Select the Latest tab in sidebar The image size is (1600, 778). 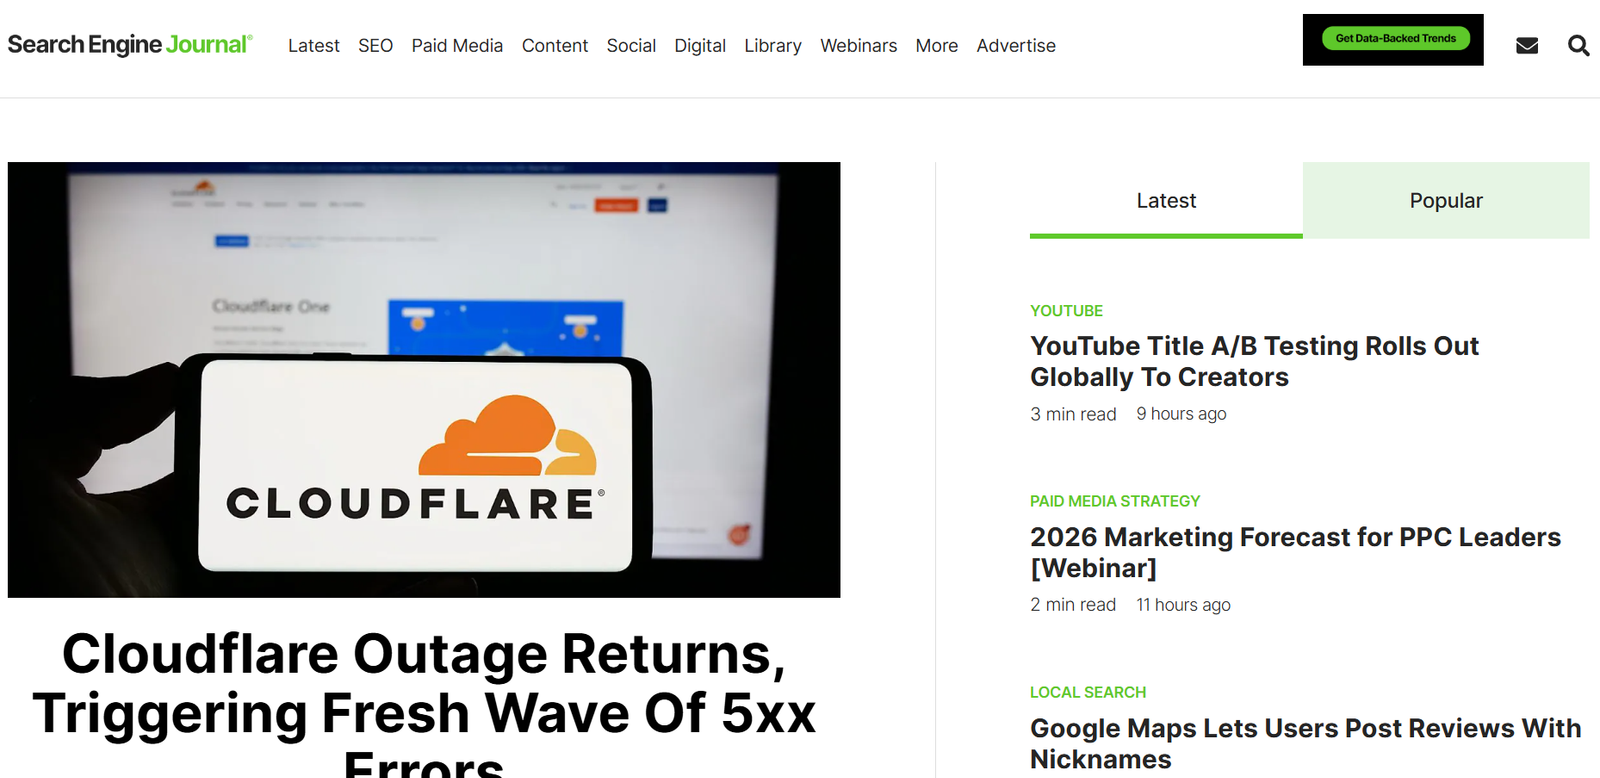click(1166, 200)
